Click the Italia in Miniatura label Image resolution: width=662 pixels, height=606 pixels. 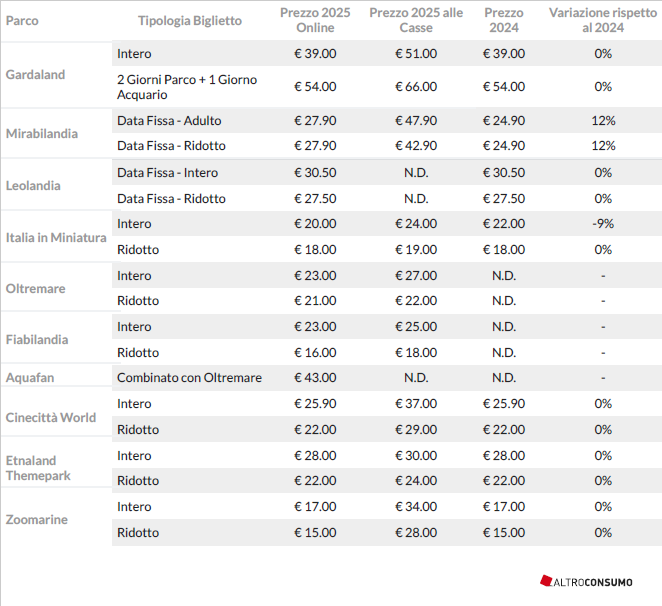click(56, 237)
